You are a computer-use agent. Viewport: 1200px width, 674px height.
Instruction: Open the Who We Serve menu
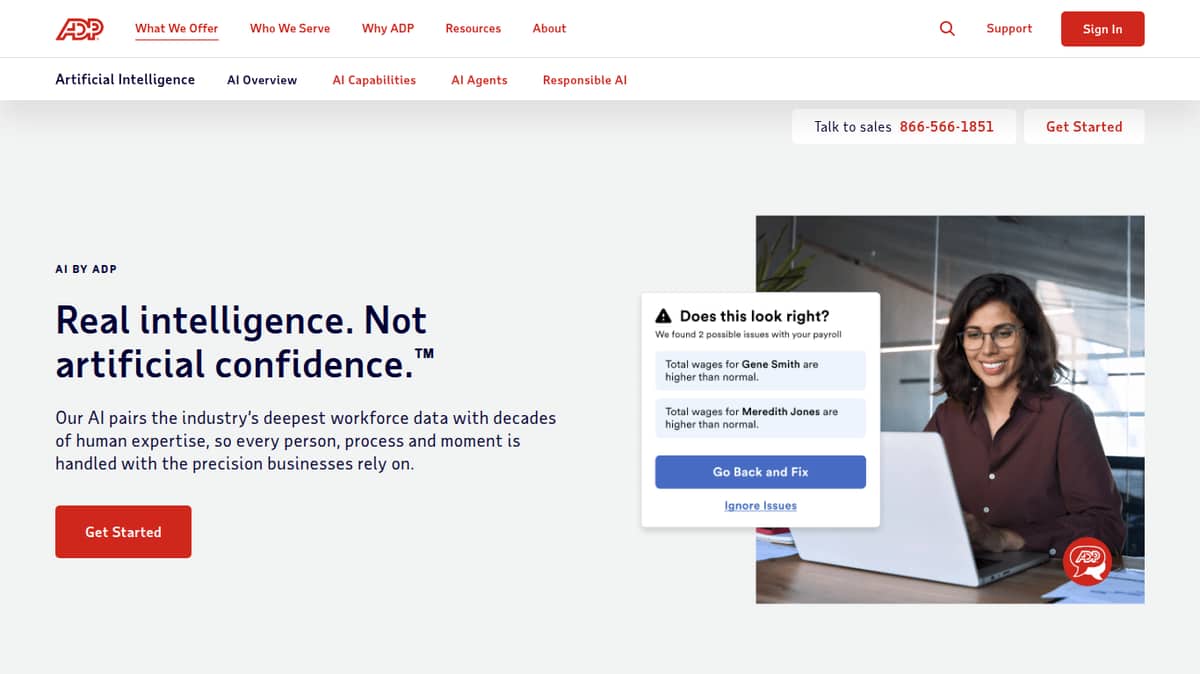290,28
